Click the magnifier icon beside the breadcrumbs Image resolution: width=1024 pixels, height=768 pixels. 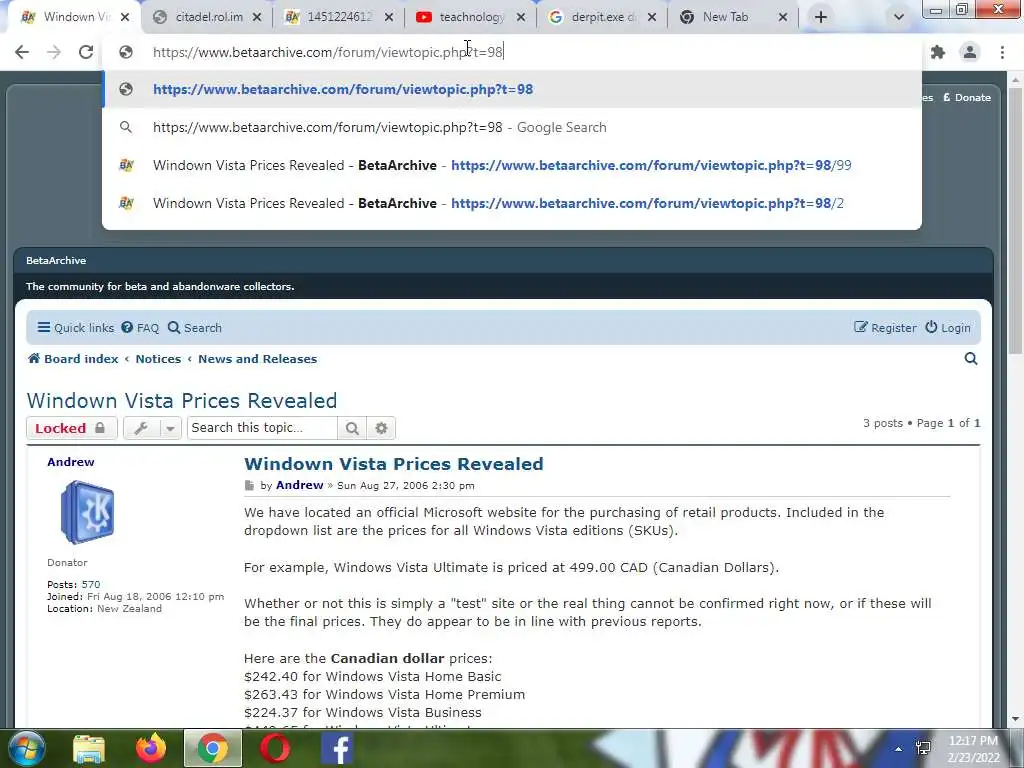tap(971, 359)
